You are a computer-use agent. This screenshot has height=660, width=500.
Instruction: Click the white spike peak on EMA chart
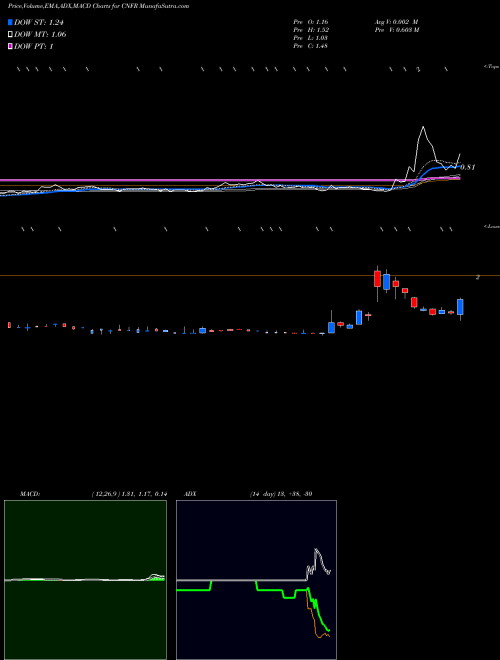pyautogui.click(x=423, y=127)
